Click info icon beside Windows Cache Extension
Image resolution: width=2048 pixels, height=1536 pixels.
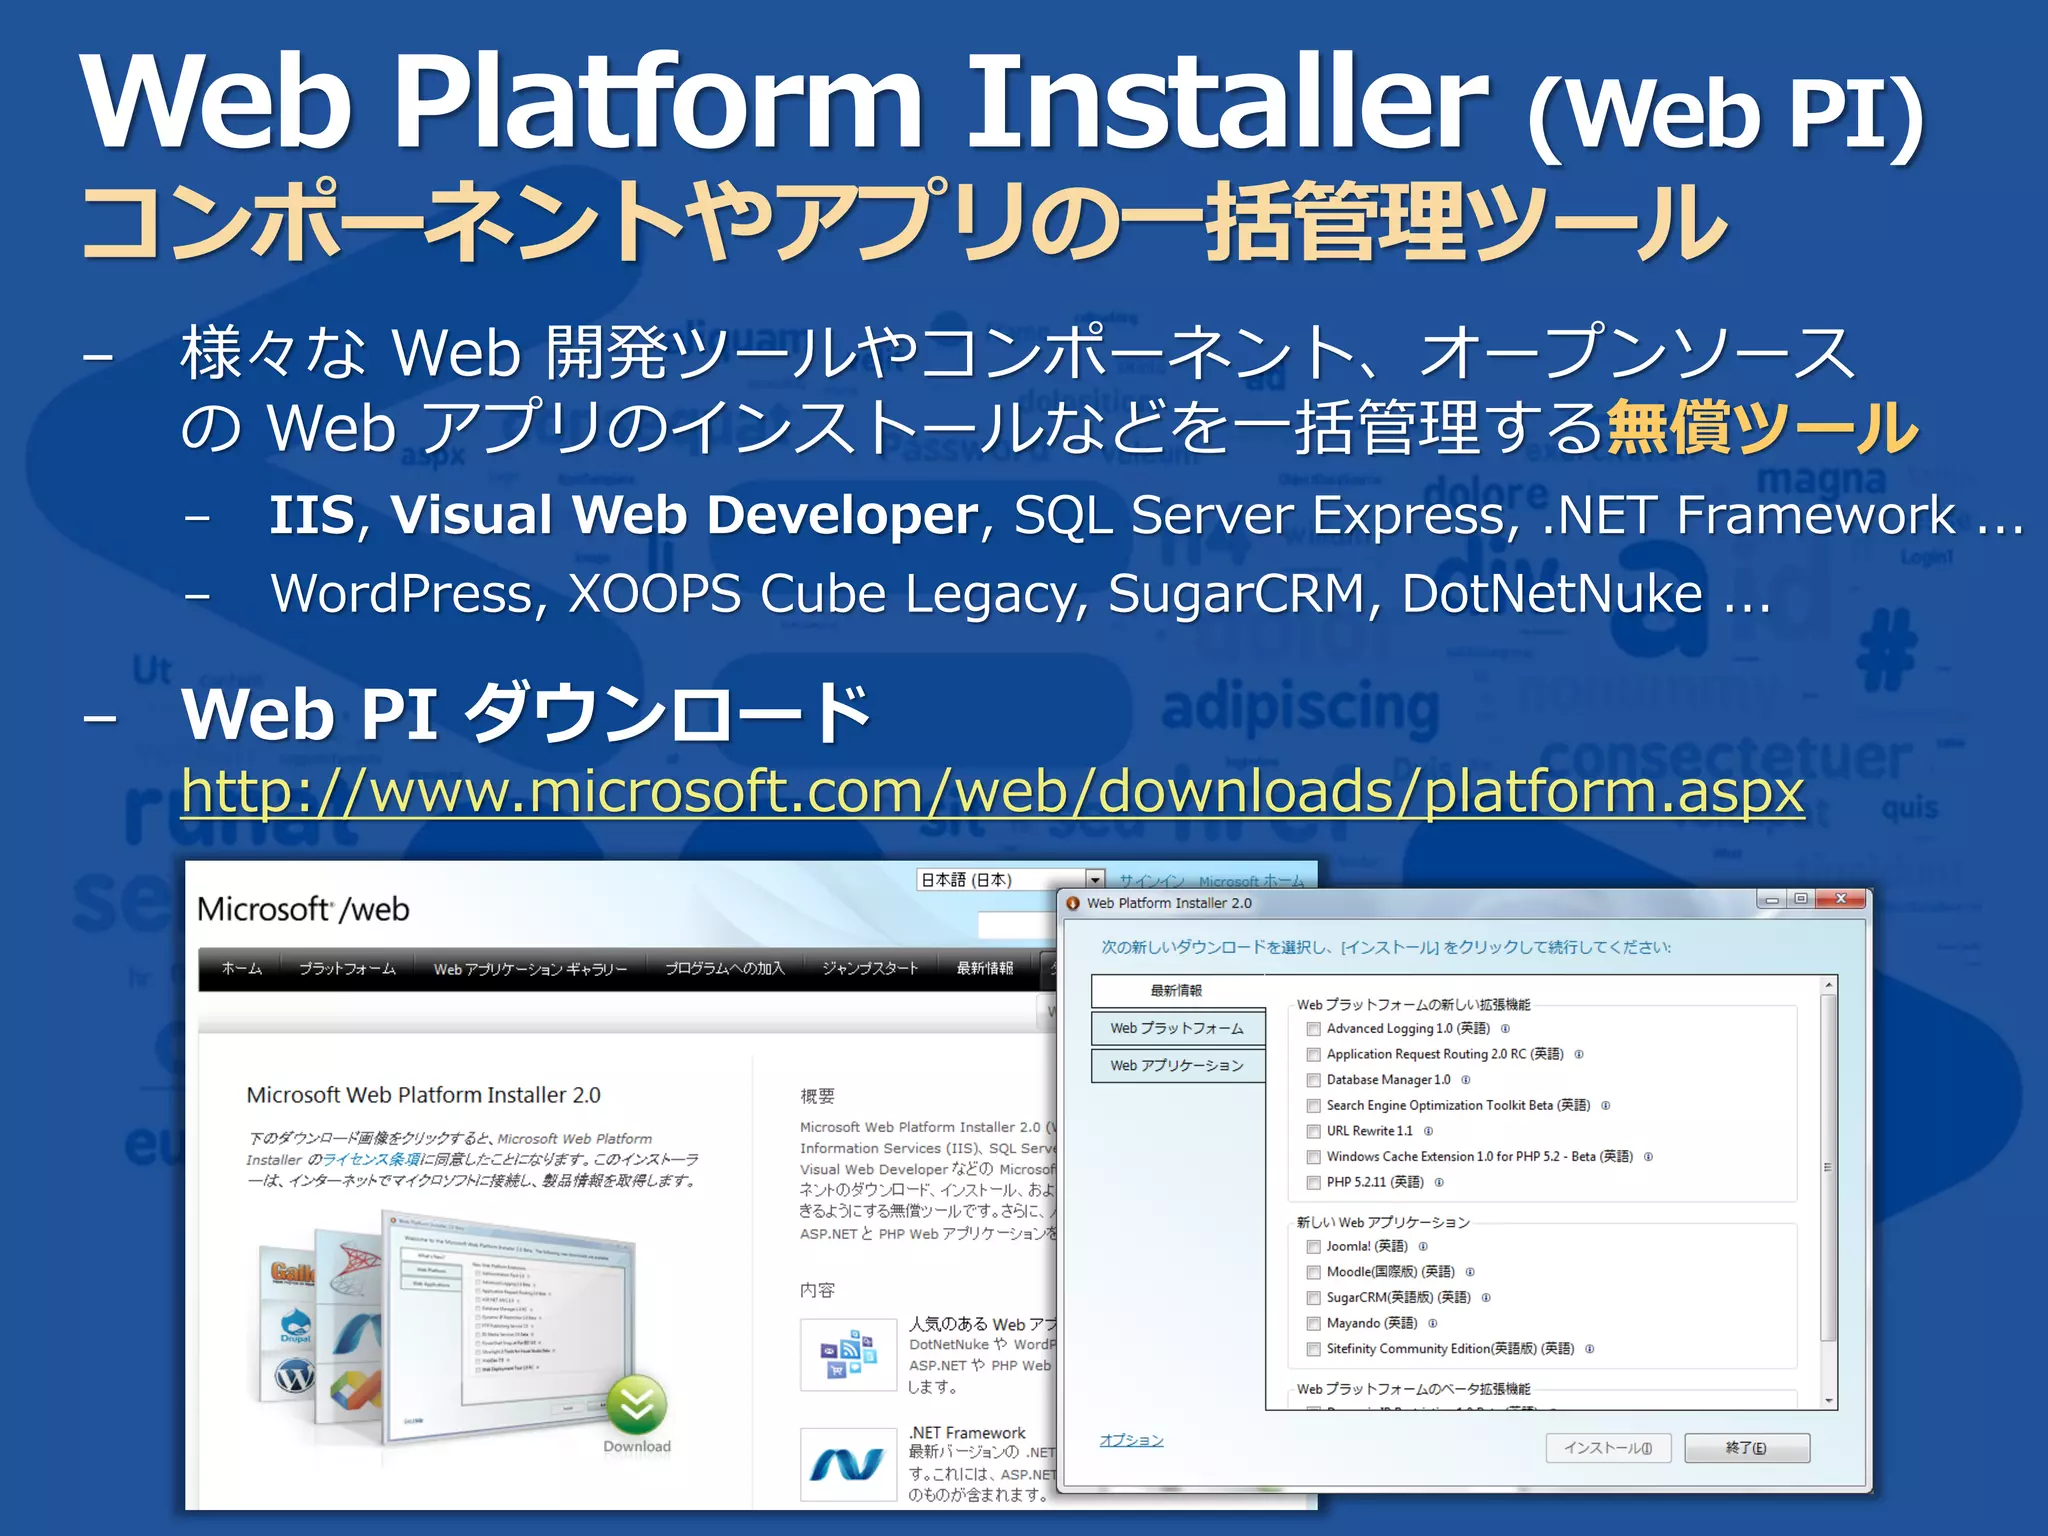(1648, 1157)
